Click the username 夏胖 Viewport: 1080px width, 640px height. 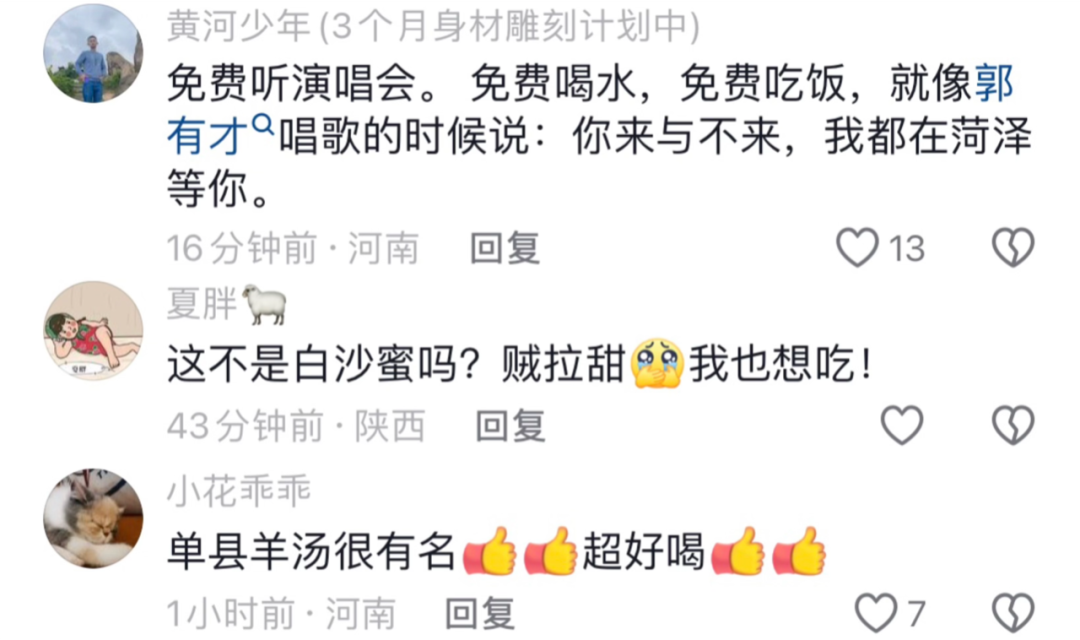(x=202, y=304)
